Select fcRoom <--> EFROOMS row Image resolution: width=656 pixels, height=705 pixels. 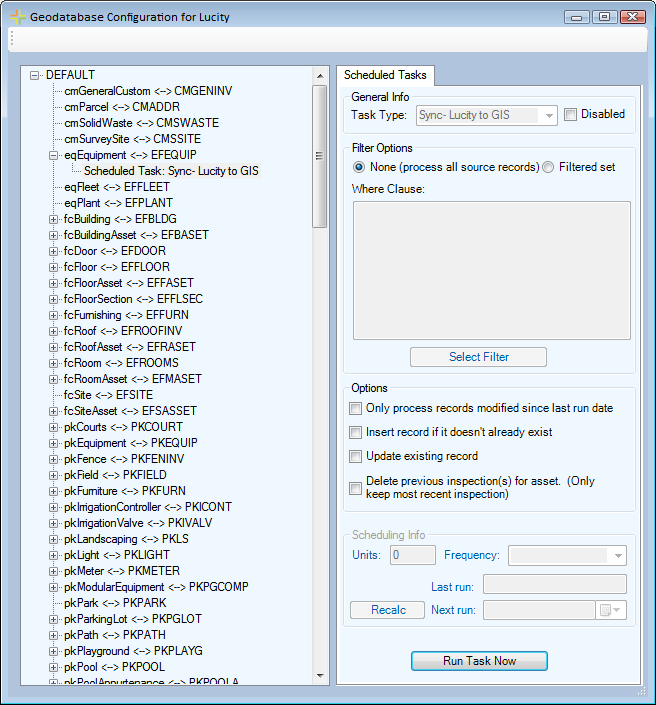click(121, 363)
